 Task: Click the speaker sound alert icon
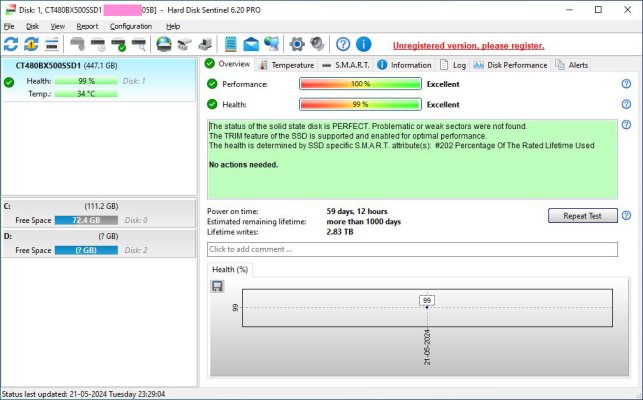pos(317,44)
